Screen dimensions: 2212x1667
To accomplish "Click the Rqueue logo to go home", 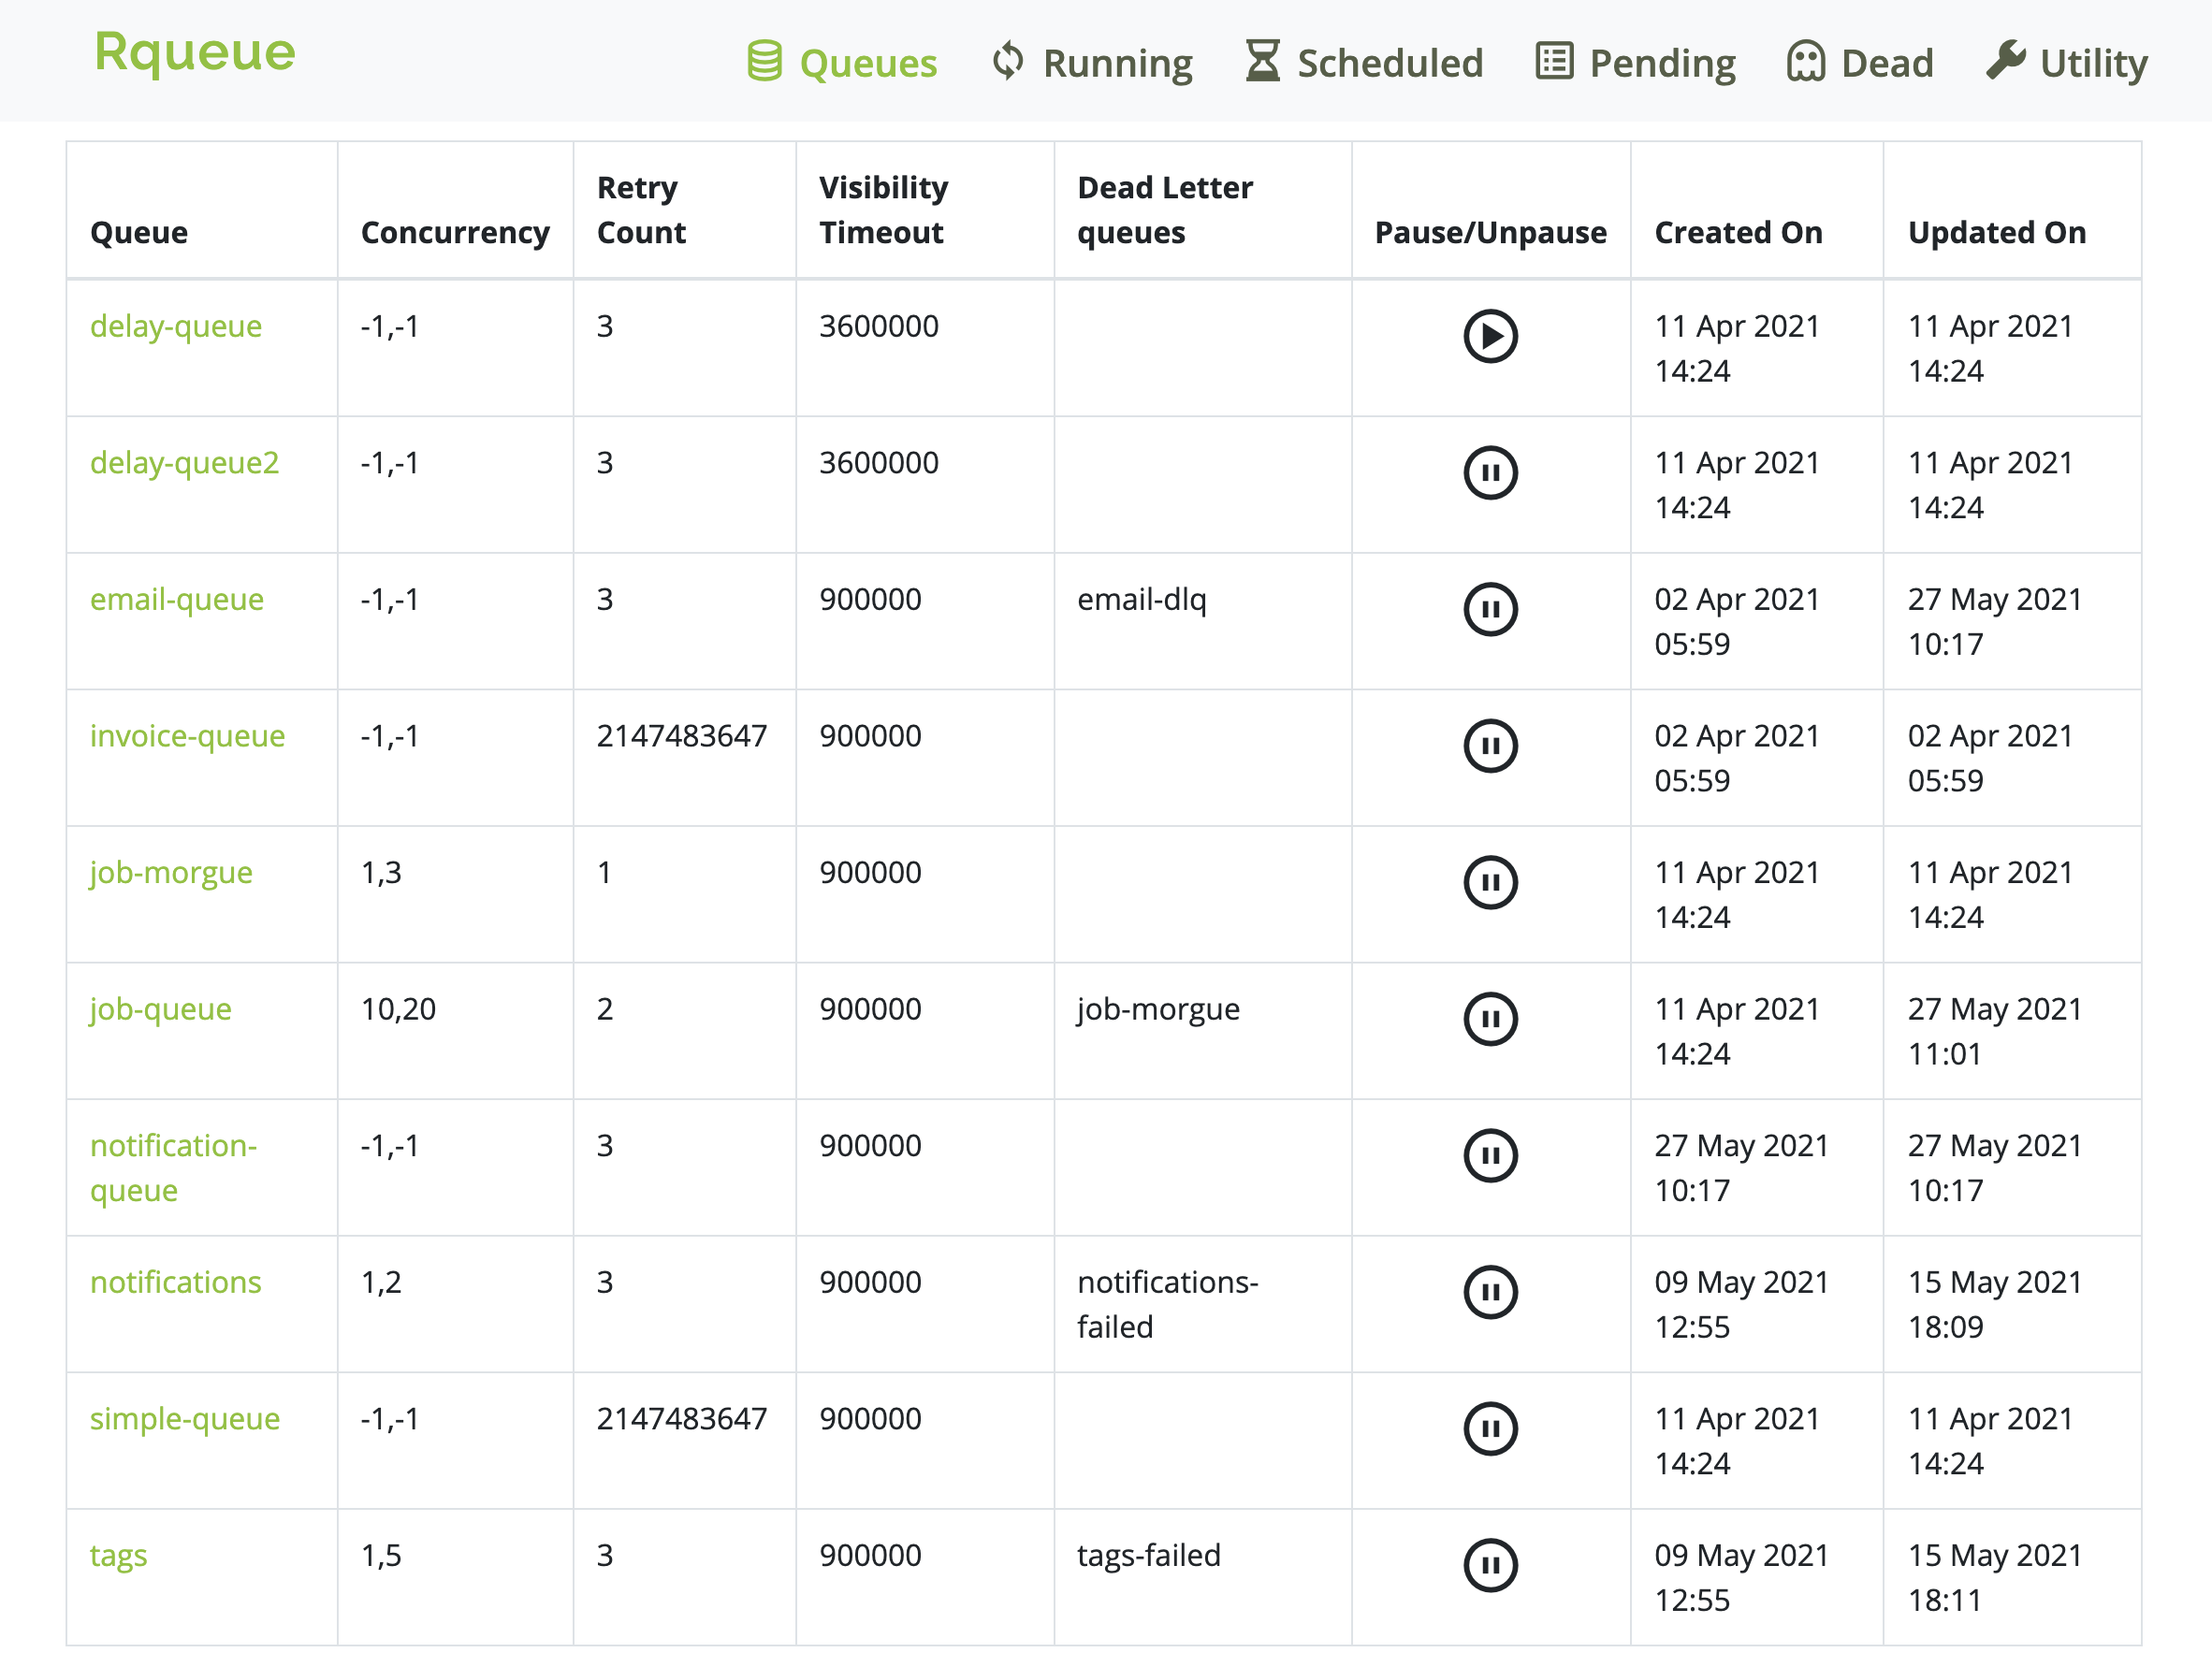I will (196, 53).
